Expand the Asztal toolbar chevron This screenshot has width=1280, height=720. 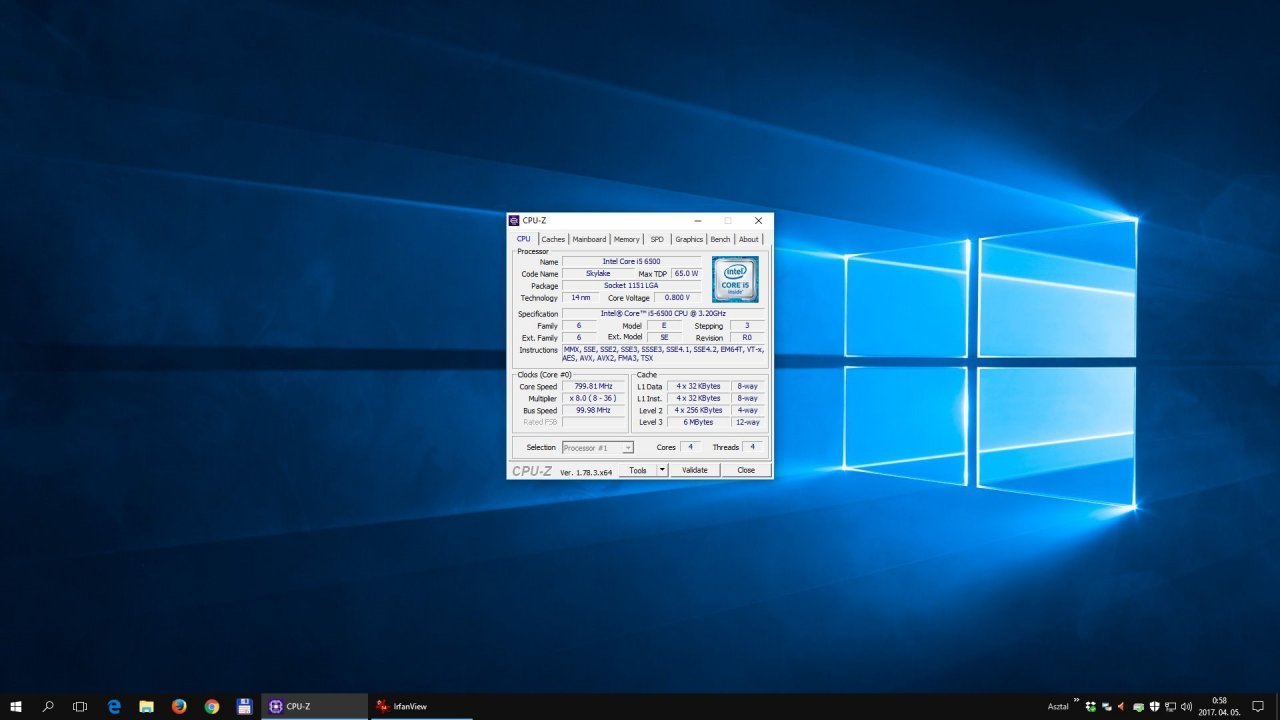(1077, 701)
